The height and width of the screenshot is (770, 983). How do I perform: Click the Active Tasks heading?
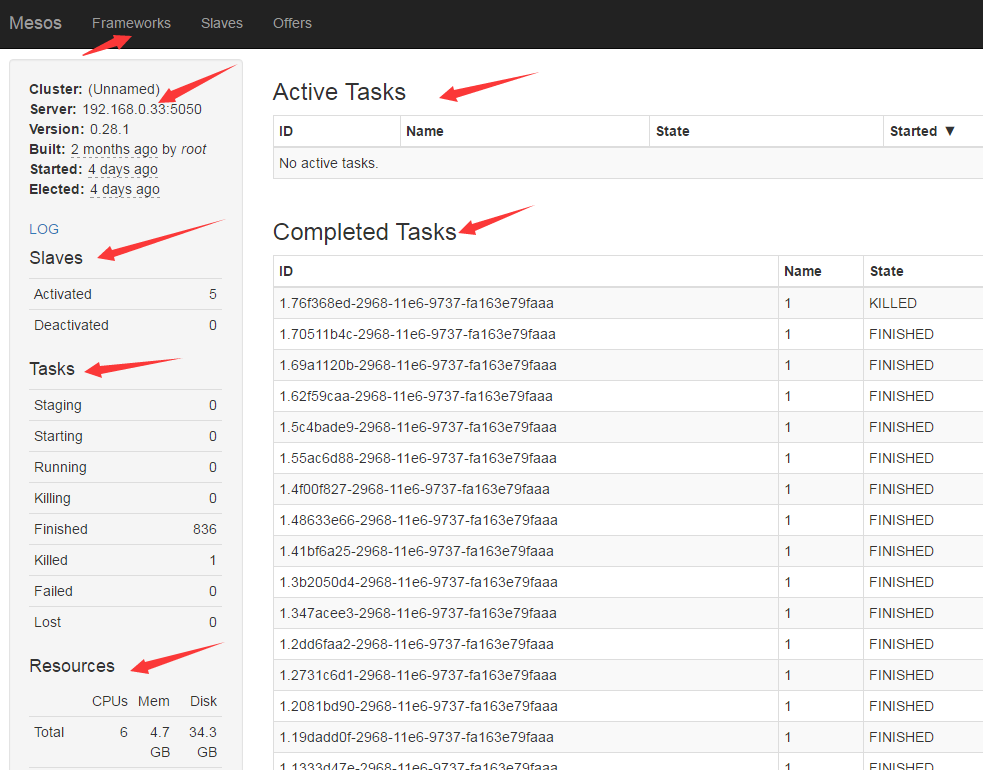tap(339, 92)
